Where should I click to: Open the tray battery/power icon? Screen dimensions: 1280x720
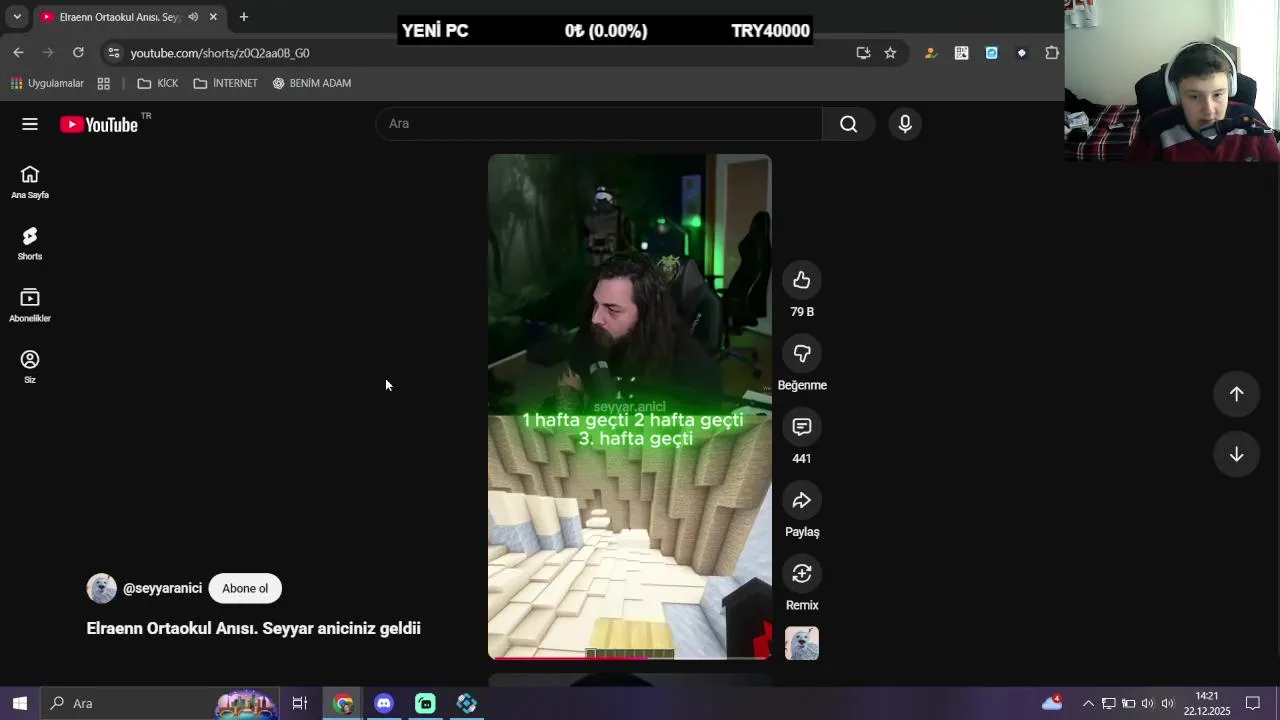click(x=1128, y=703)
